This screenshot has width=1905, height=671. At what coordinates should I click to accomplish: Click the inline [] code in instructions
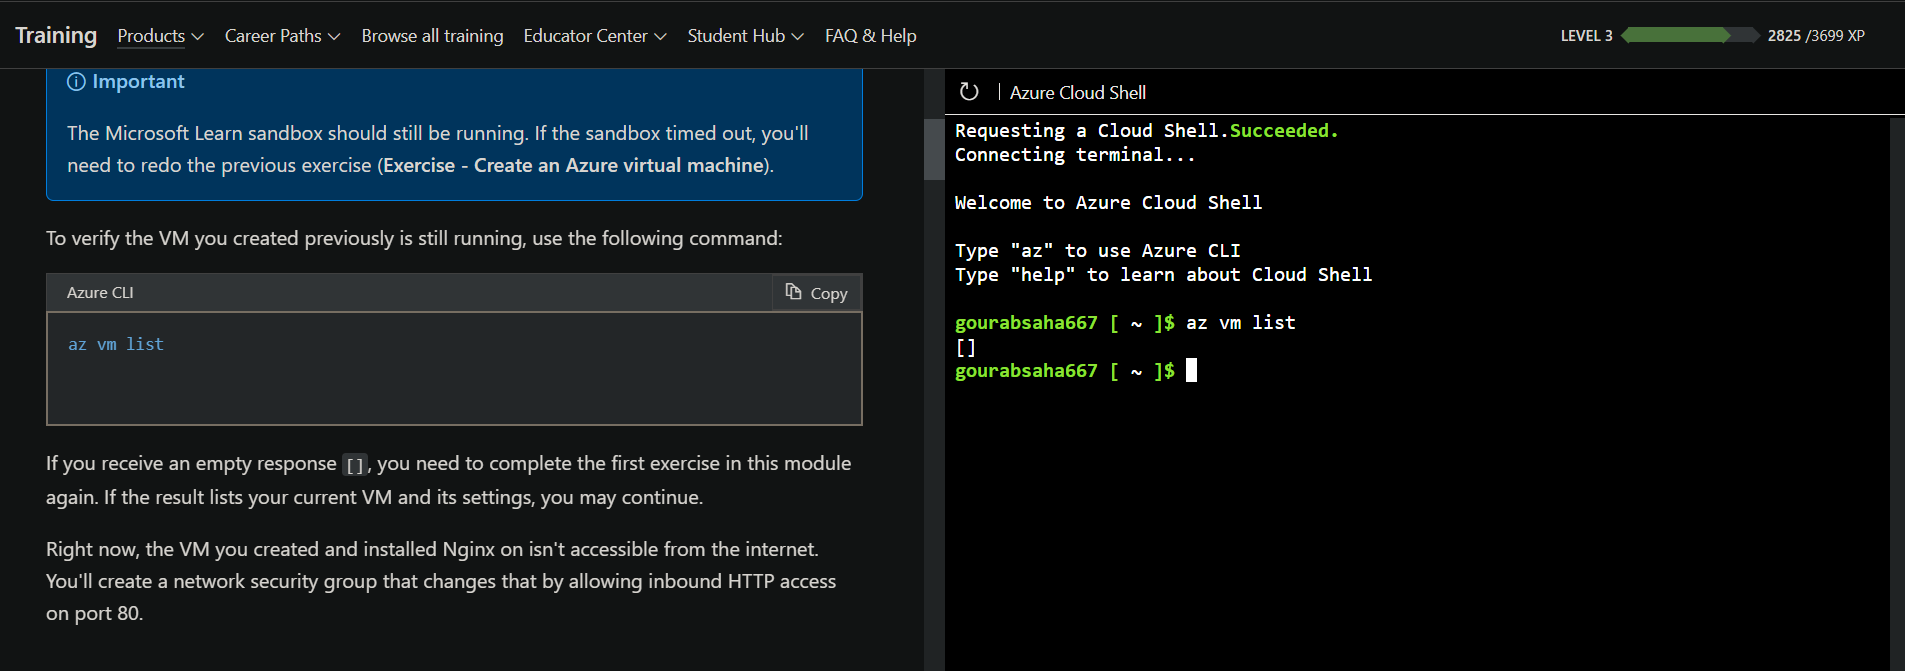click(355, 465)
